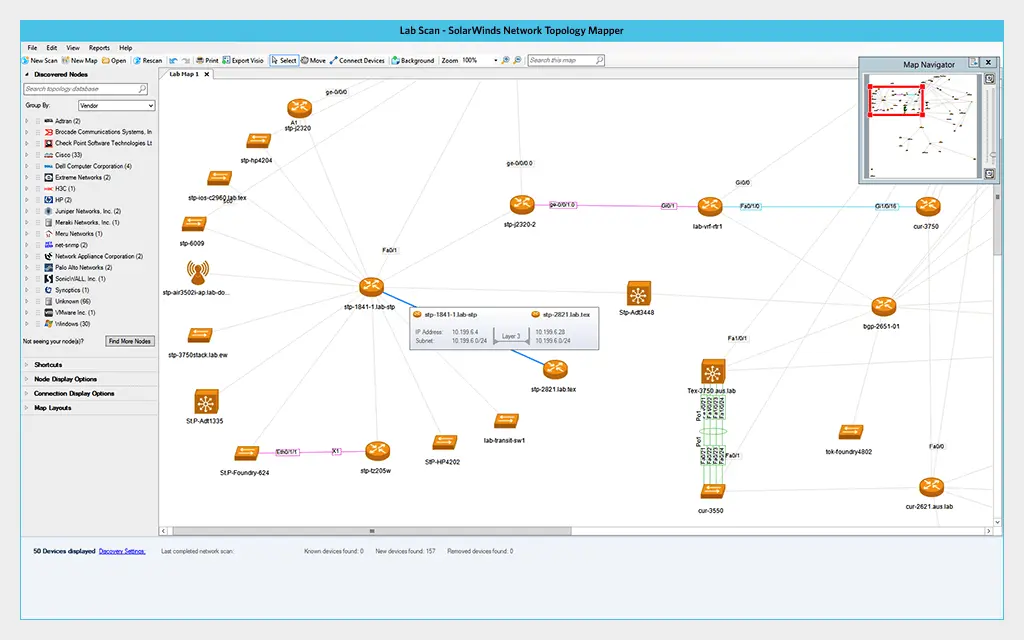1024x640 pixels.
Task: Select the Lab Map 1 tab
Action: click(x=185, y=73)
